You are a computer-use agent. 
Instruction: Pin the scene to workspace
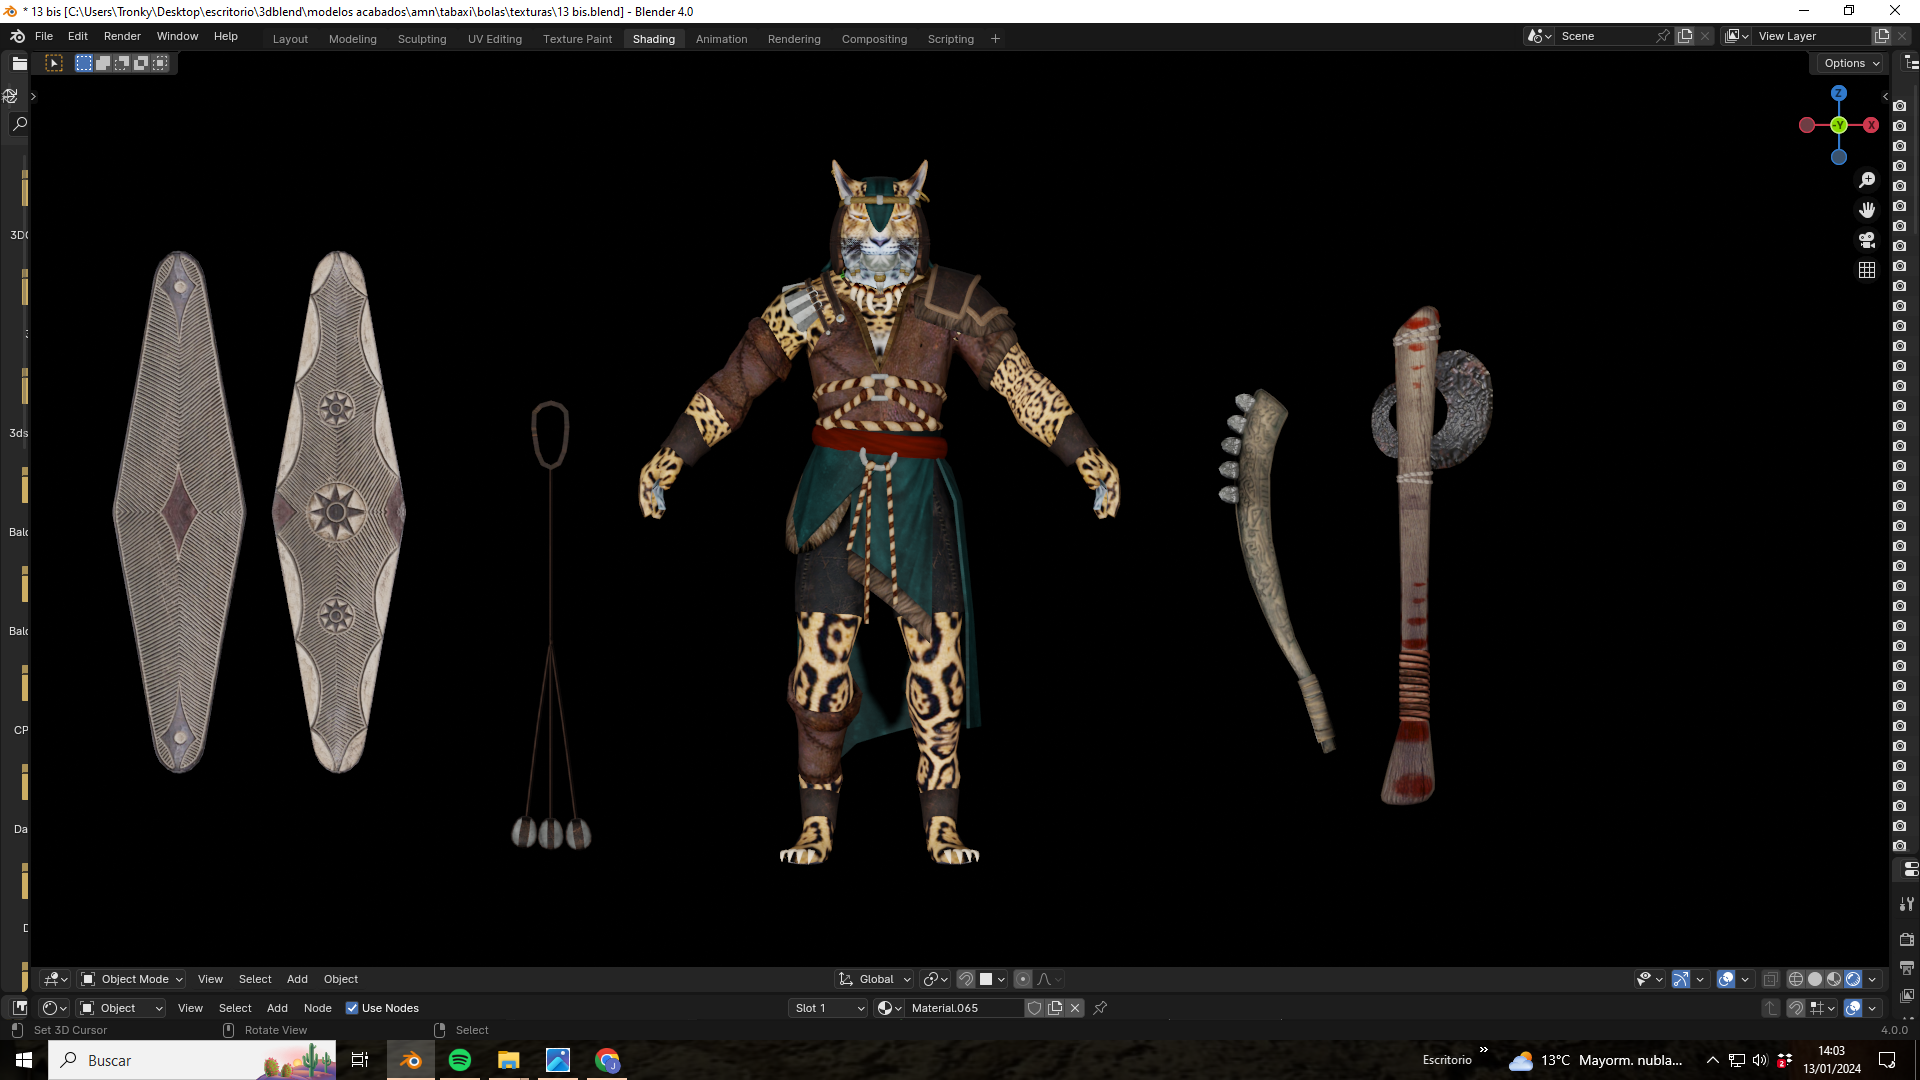[1663, 36]
